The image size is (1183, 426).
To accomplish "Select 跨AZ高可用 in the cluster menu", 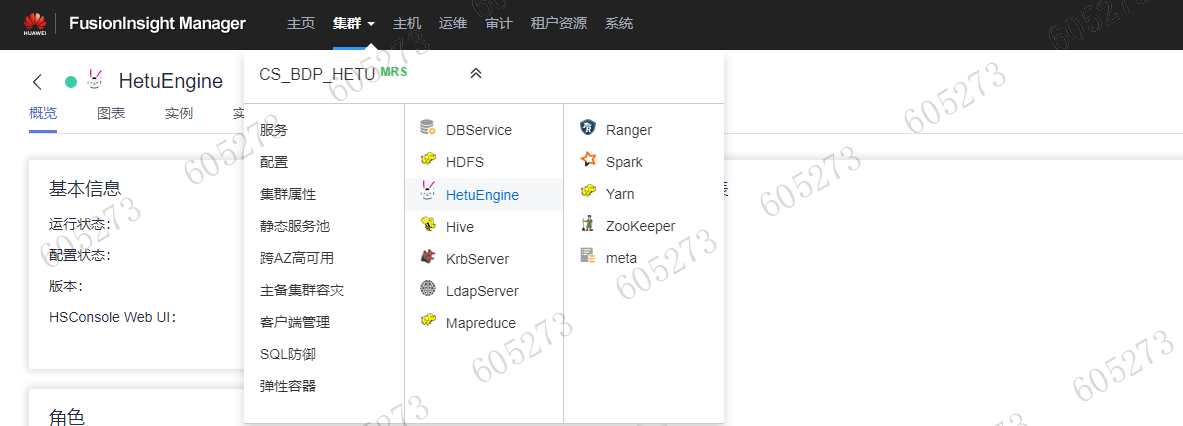I will (297, 259).
